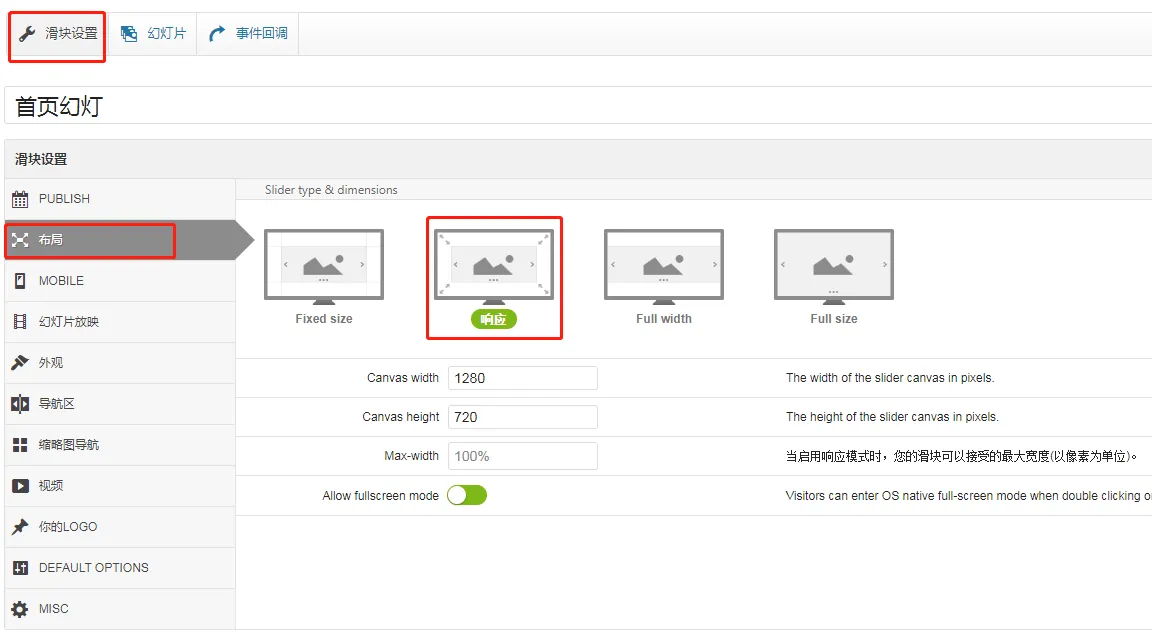Image resolution: width=1152 pixels, height=638 pixels.
Task: Select the 响应 responsive layout option
Action: click(x=493, y=277)
